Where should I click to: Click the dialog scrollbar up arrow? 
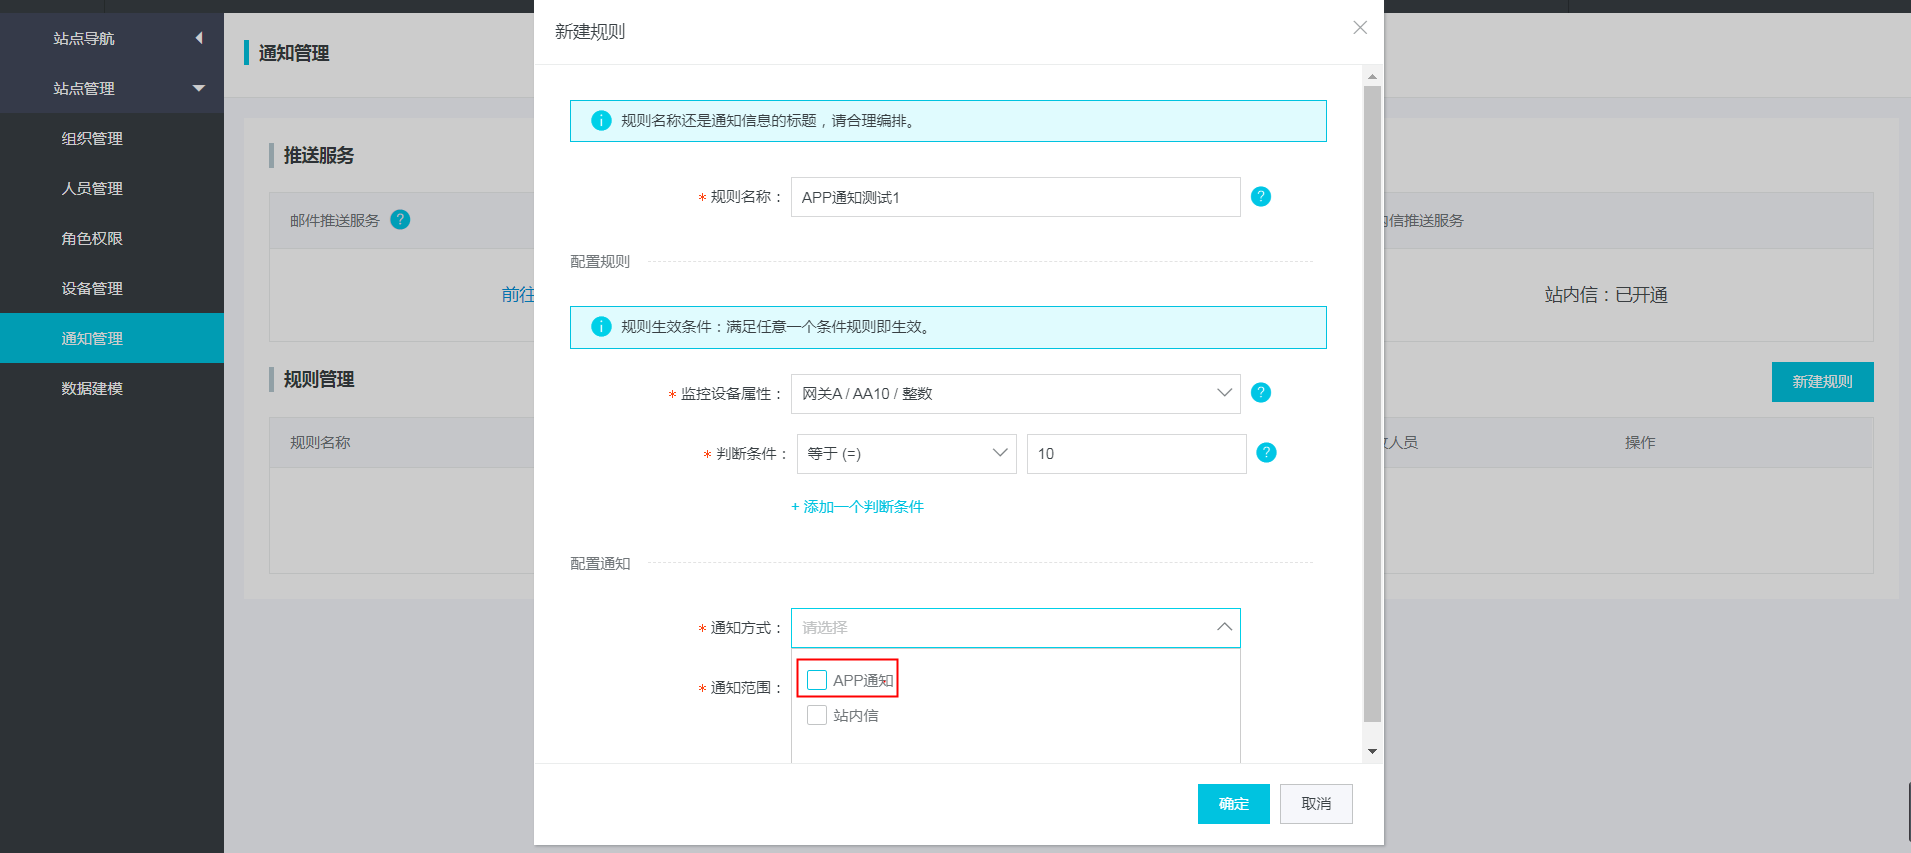(1372, 76)
